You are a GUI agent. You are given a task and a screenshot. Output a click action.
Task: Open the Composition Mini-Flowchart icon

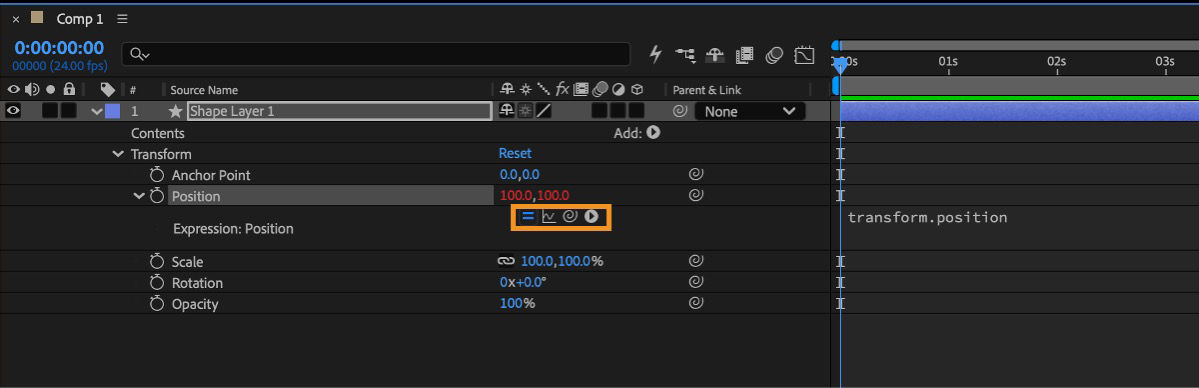[x=685, y=55]
